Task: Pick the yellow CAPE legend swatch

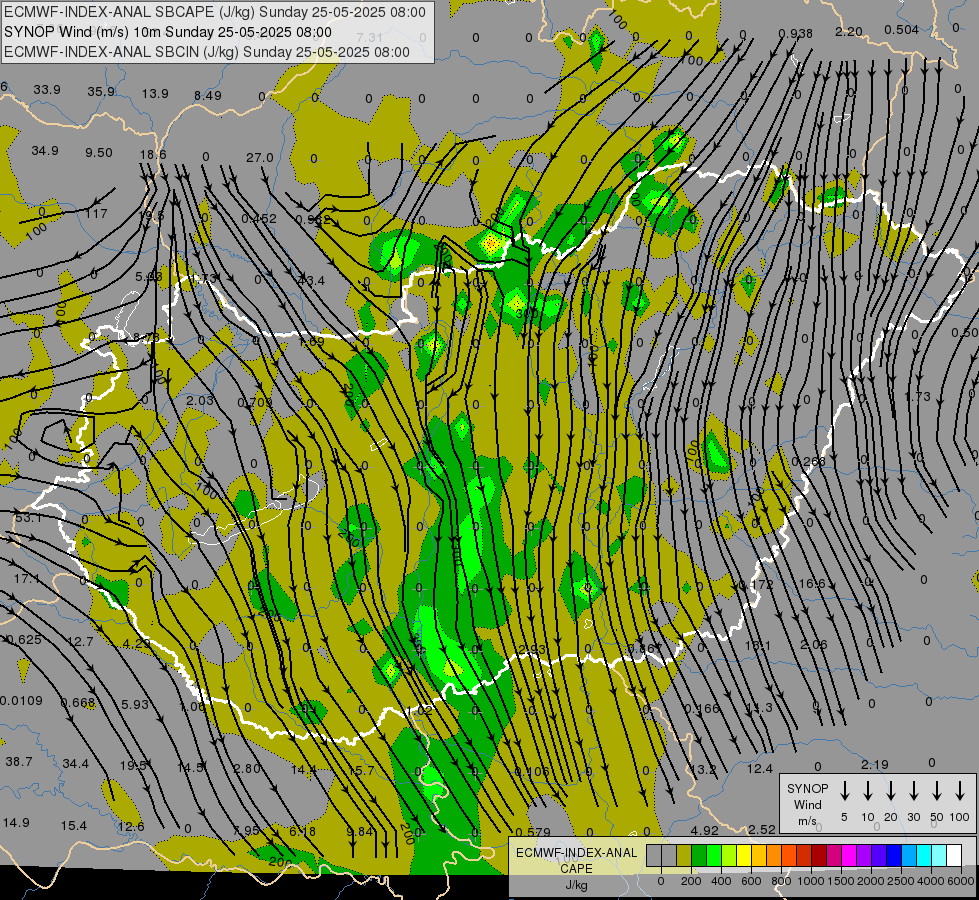Action: 744,856
